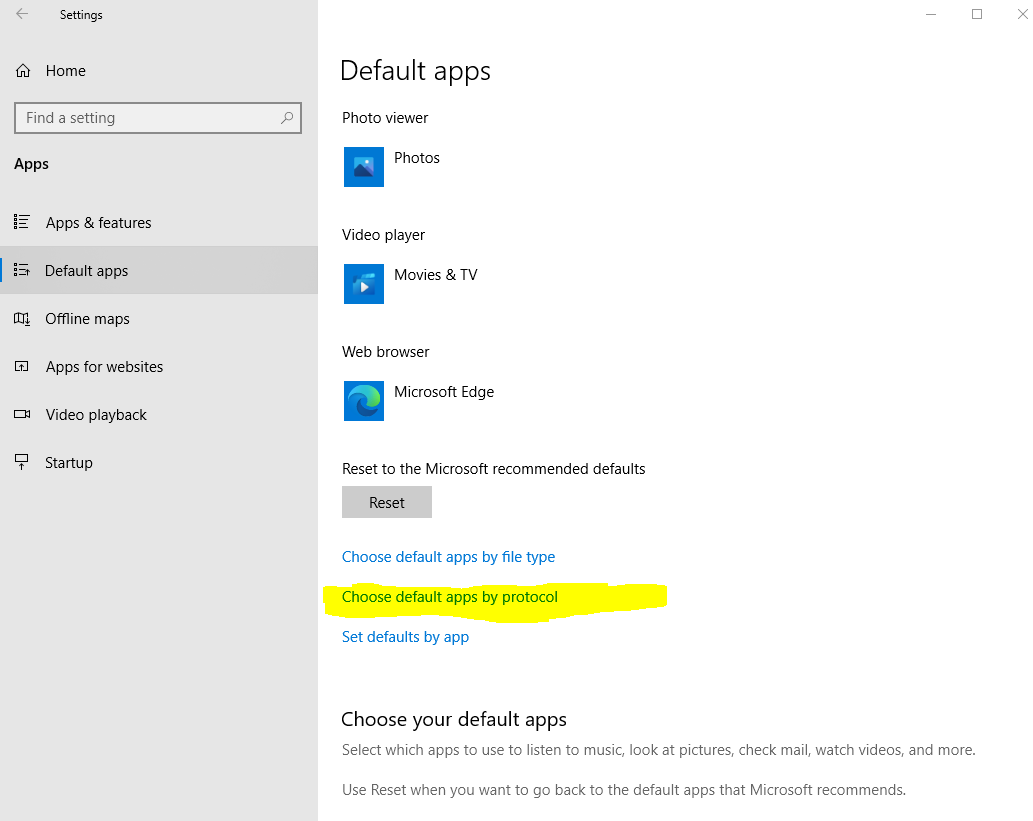Open Choose default apps by file type
This screenshot has width=1033, height=821.
[x=449, y=557]
